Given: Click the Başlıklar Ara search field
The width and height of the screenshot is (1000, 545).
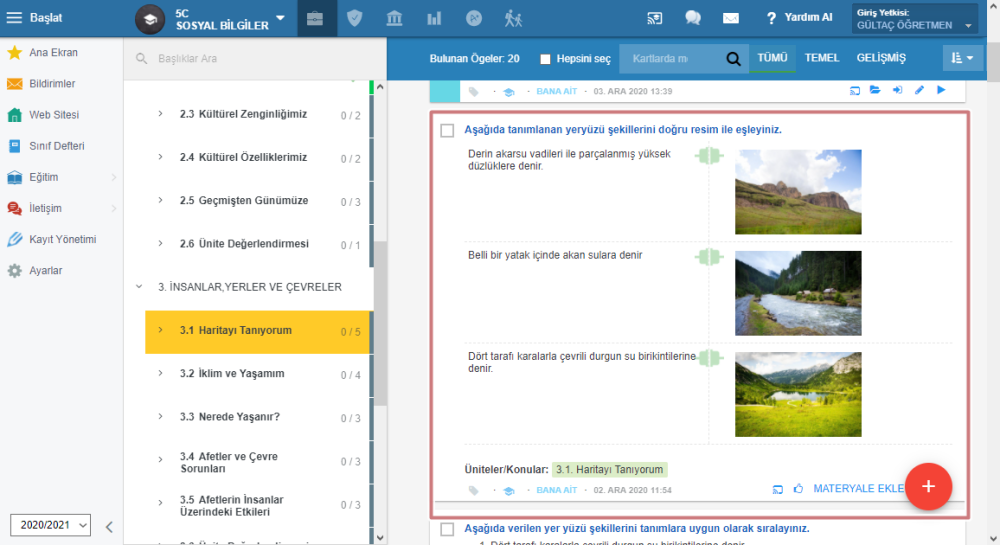Looking at the screenshot, I should pyautogui.click(x=255, y=59).
